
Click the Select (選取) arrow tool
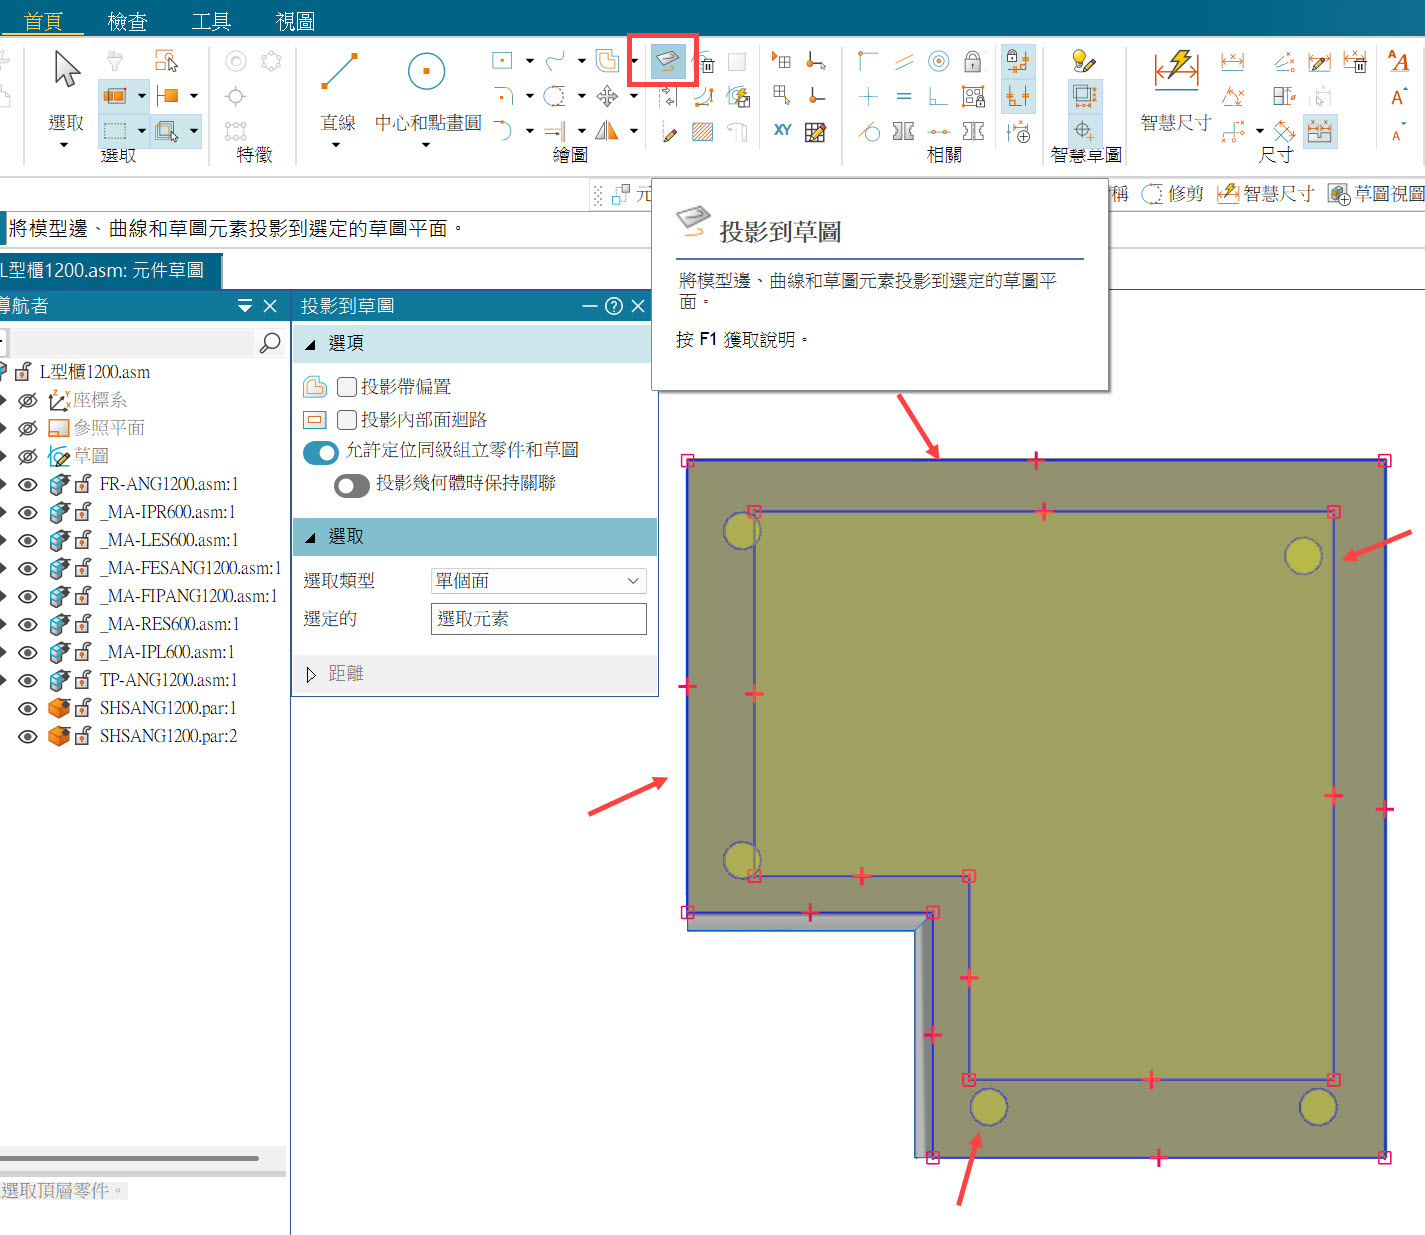point(66,70)
